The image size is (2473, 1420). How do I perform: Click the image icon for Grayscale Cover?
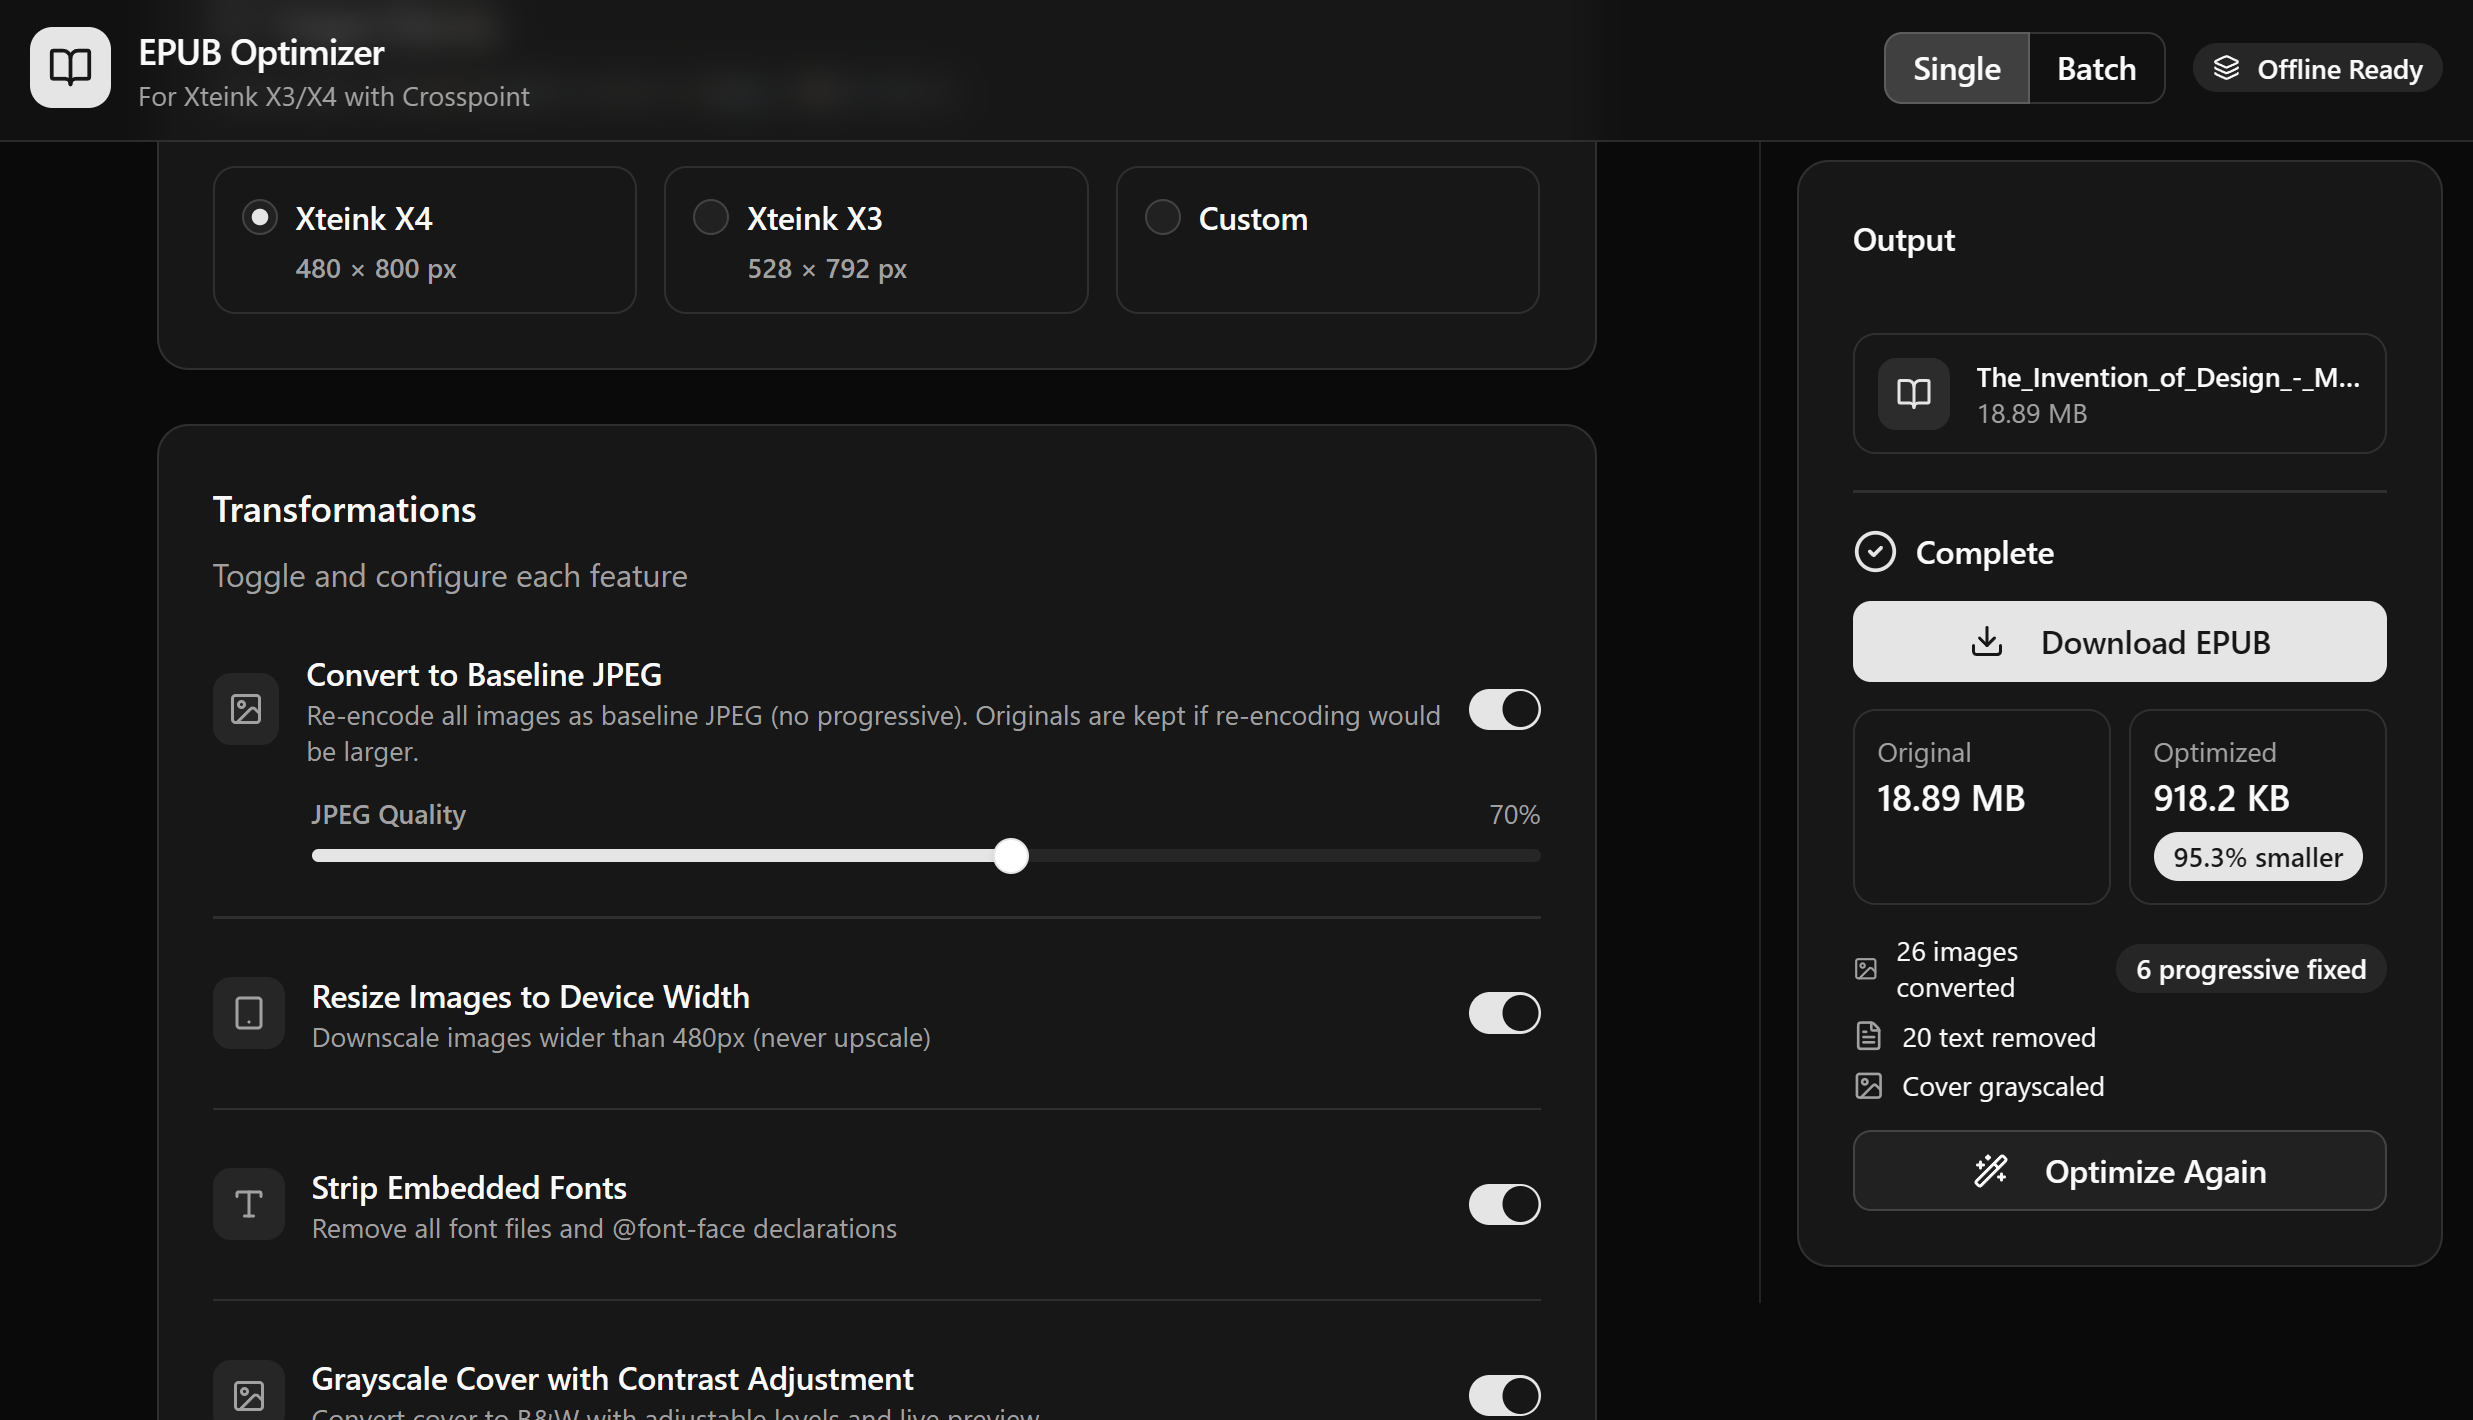(249, 1394)
